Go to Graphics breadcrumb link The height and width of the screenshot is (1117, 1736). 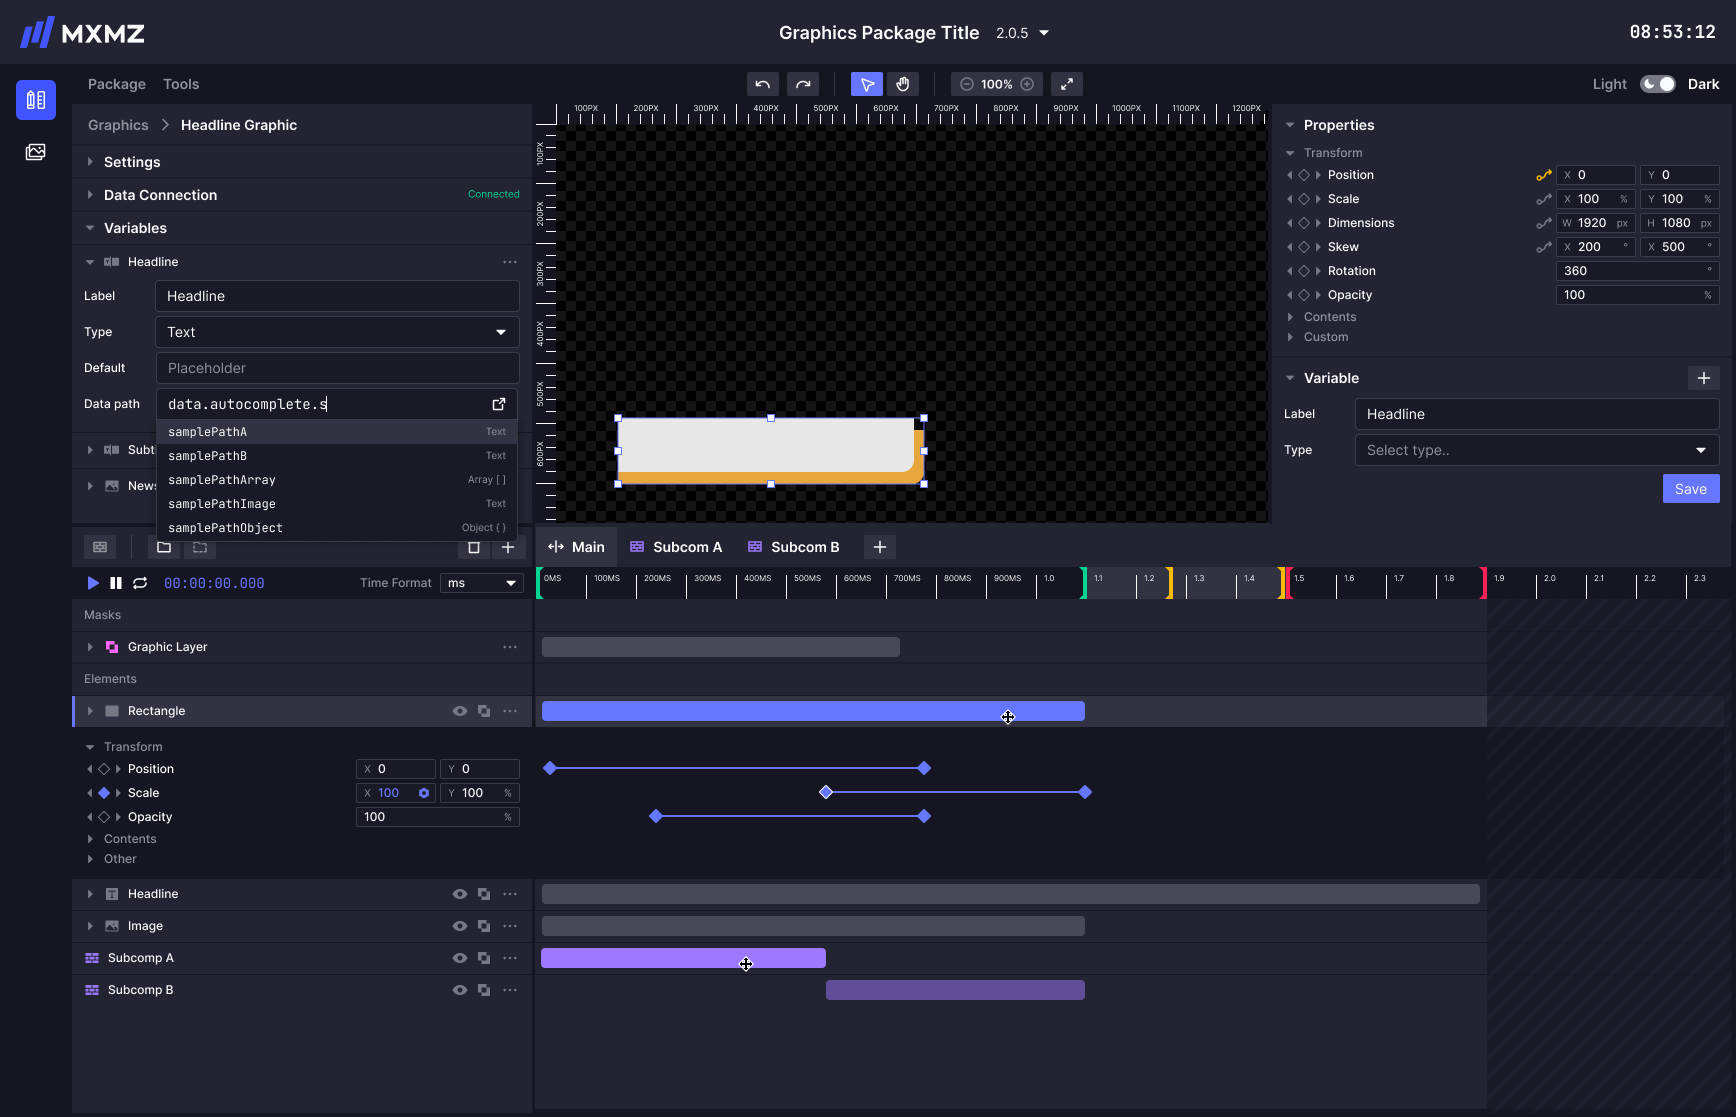[x=118, y=125]
